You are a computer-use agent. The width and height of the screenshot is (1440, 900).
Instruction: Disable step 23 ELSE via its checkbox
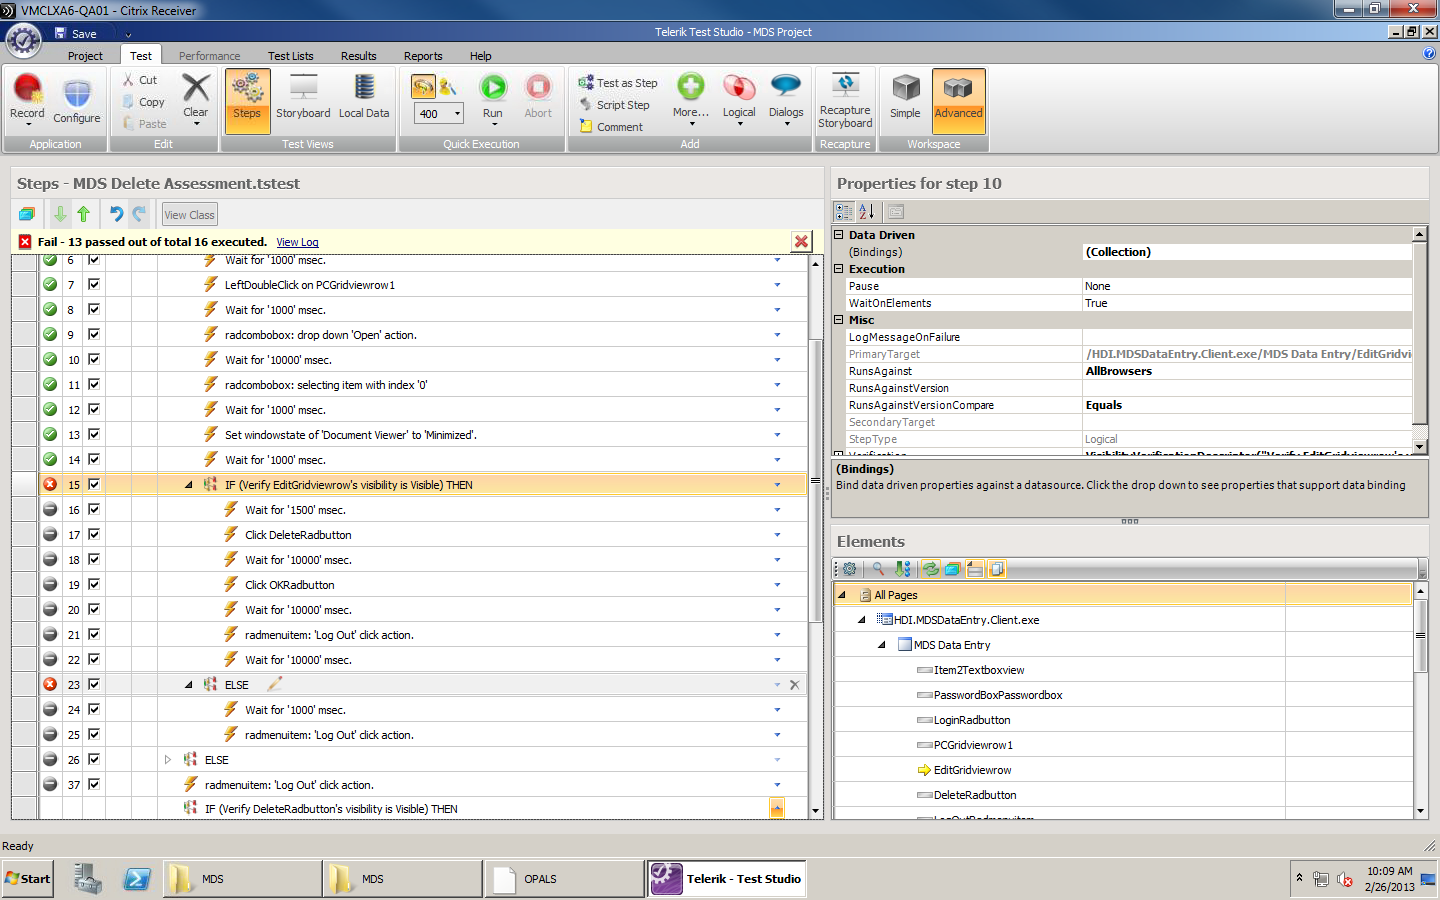click(94, 684)
